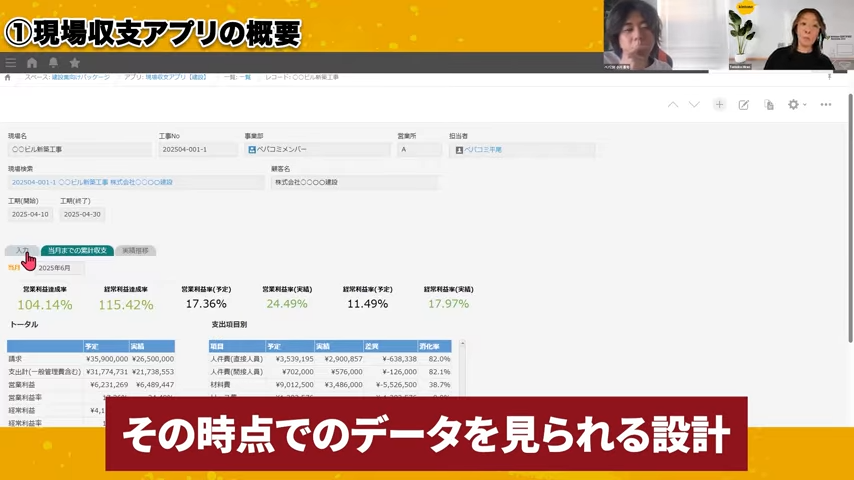The image size is (854, 480).
Task: Duplicate the record with the copy icon
Action: (768, 105)
